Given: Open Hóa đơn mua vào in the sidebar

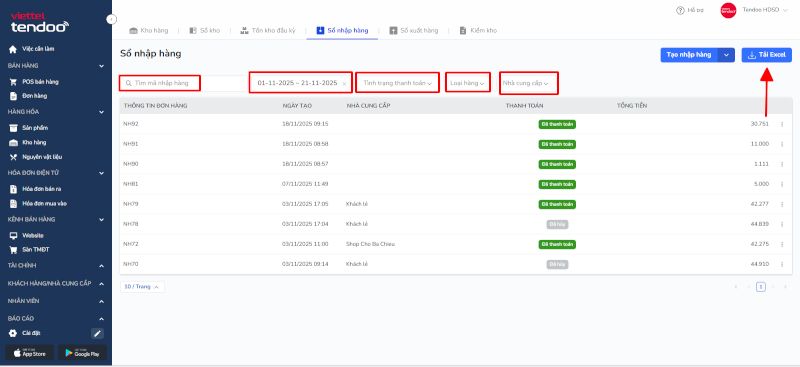Looking at the screenshot, I should pos(44,203).
